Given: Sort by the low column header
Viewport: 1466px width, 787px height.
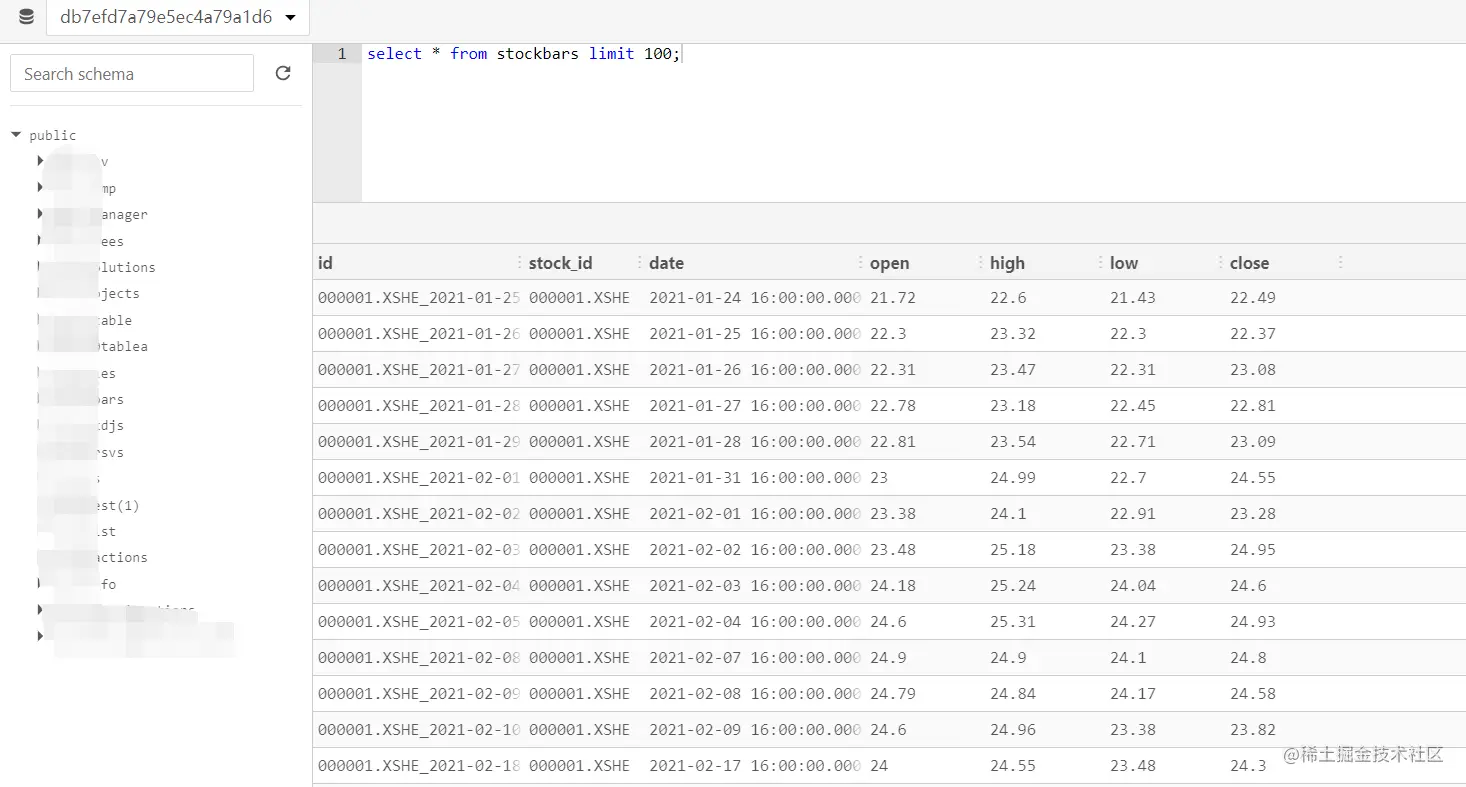Looking at the screenshot, I should [1124, 263].
